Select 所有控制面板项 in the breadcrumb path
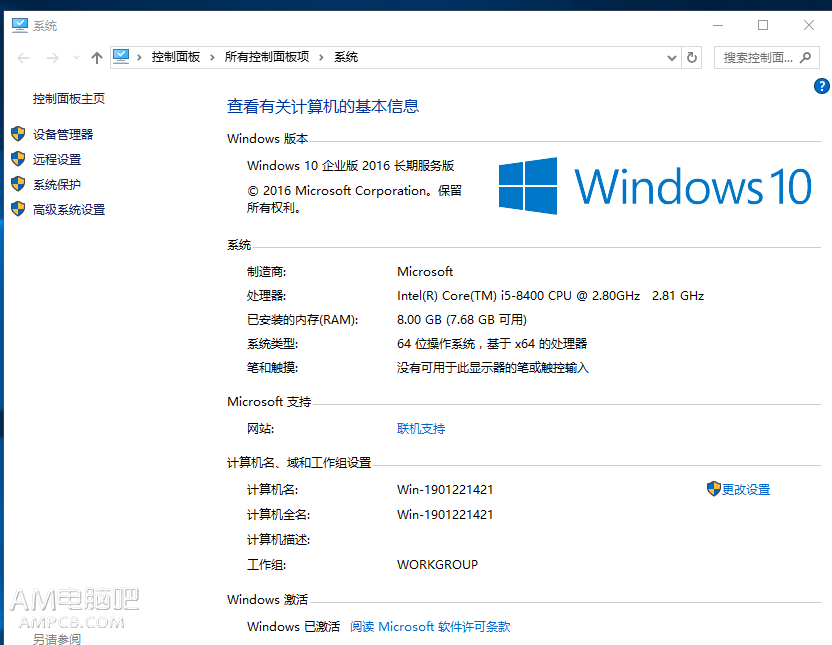The height and width of the screenshot is (645, 832). (266, 57)
